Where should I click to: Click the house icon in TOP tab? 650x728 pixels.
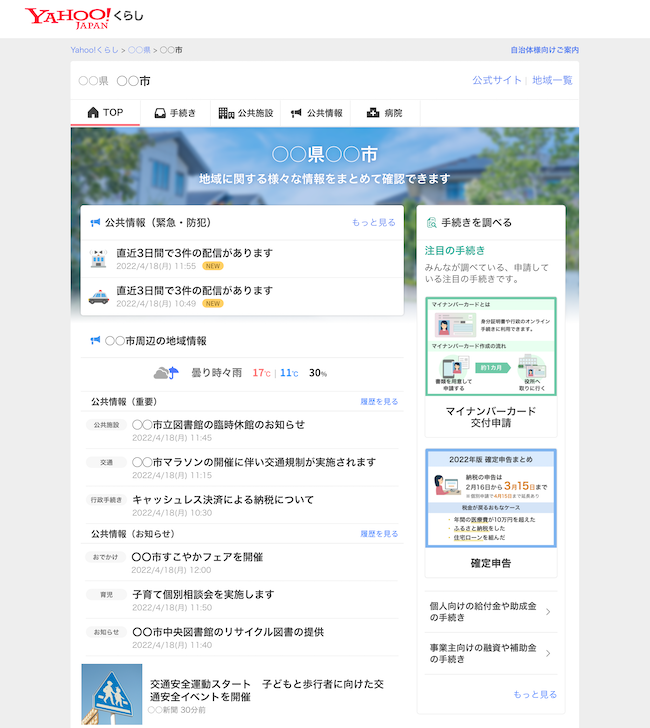93,112
